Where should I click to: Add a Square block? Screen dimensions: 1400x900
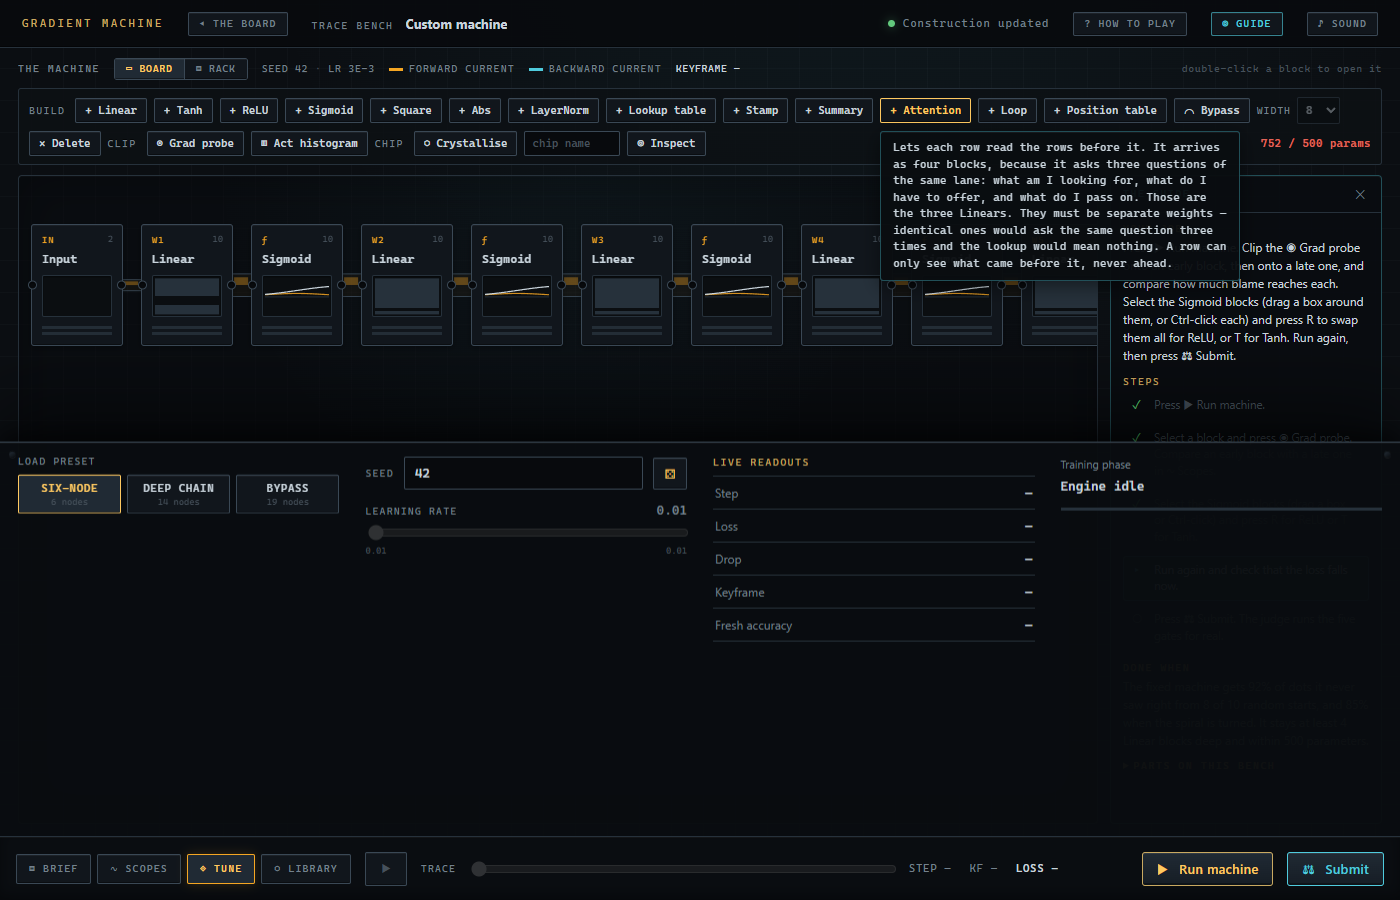pyautogui.click(x=406, y=111)
